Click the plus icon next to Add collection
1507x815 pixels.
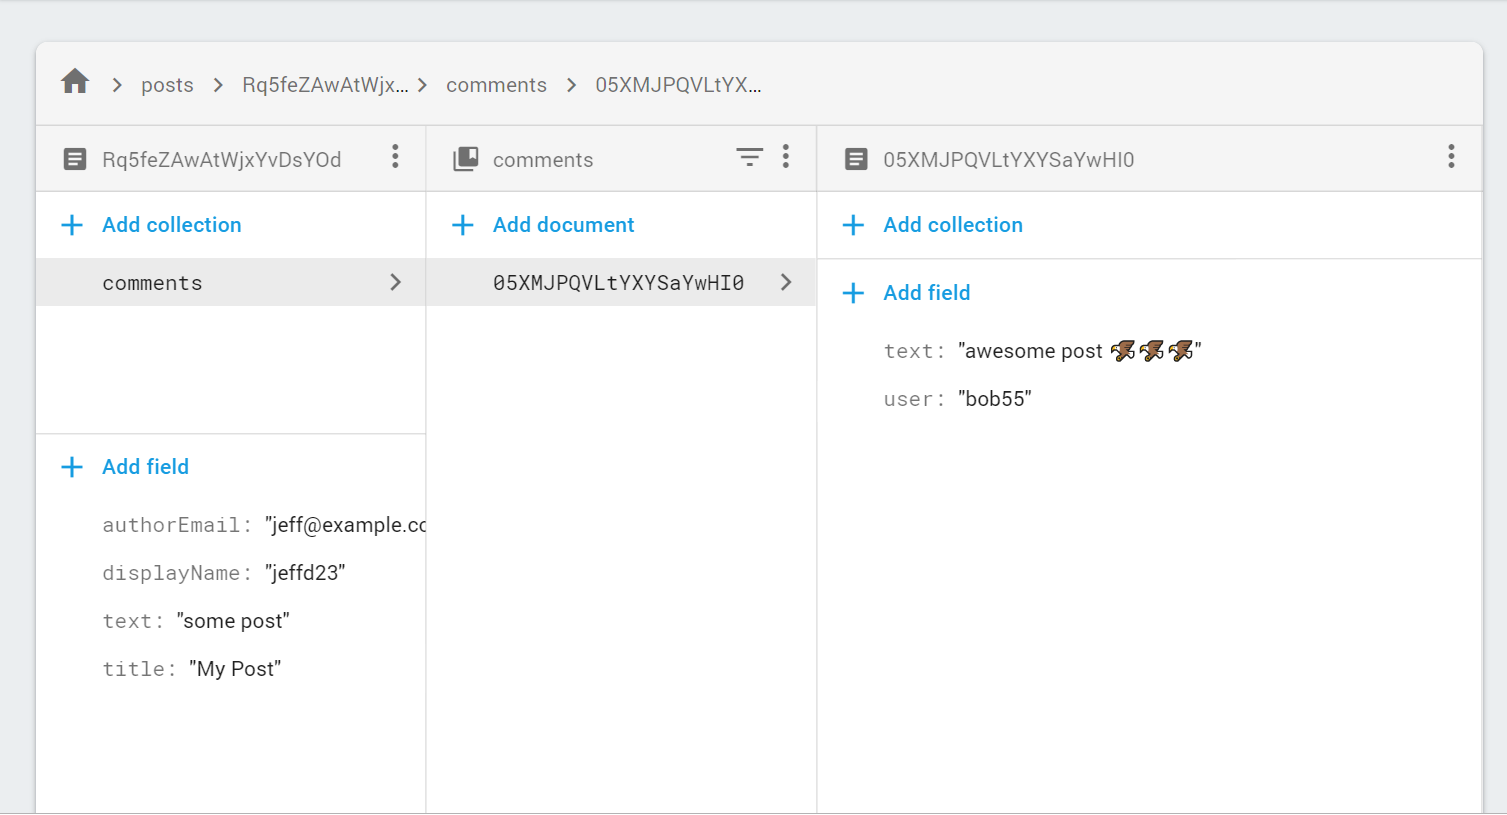(71, 225)
